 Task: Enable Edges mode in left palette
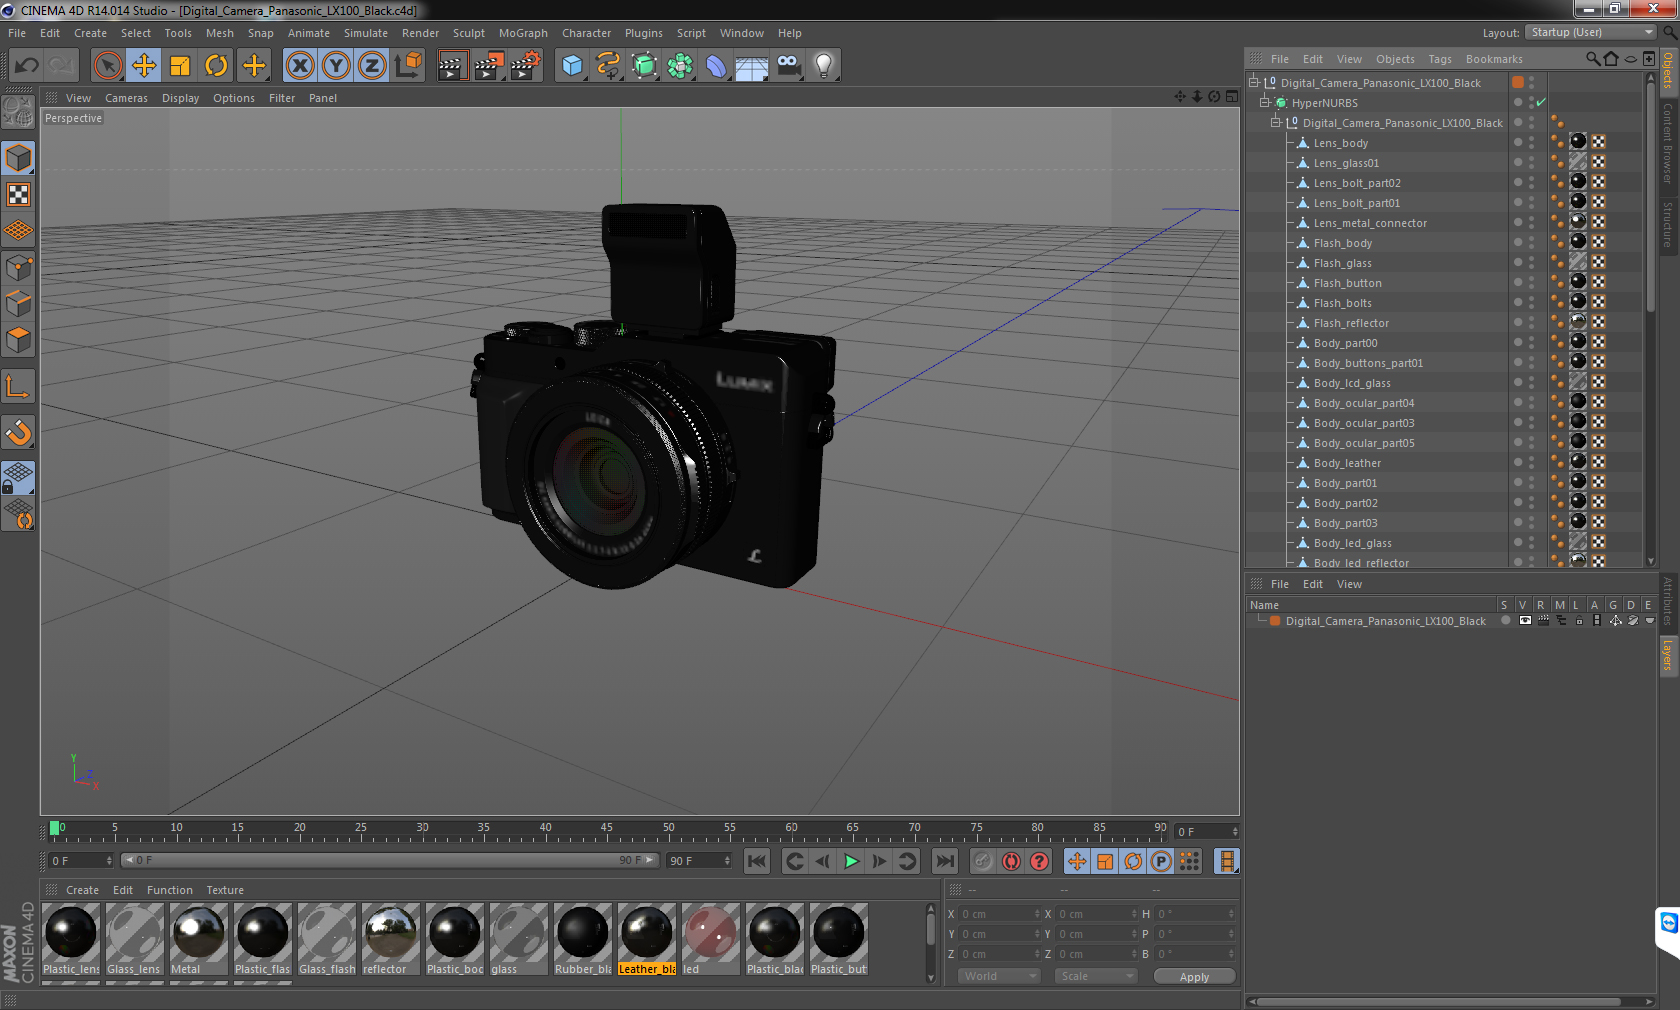(x=18, y=304)
